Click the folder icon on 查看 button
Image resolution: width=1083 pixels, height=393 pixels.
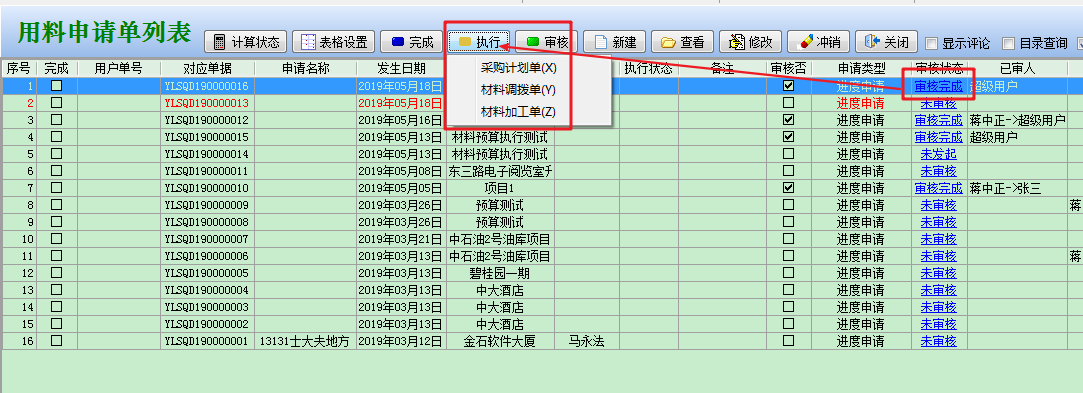668,42
